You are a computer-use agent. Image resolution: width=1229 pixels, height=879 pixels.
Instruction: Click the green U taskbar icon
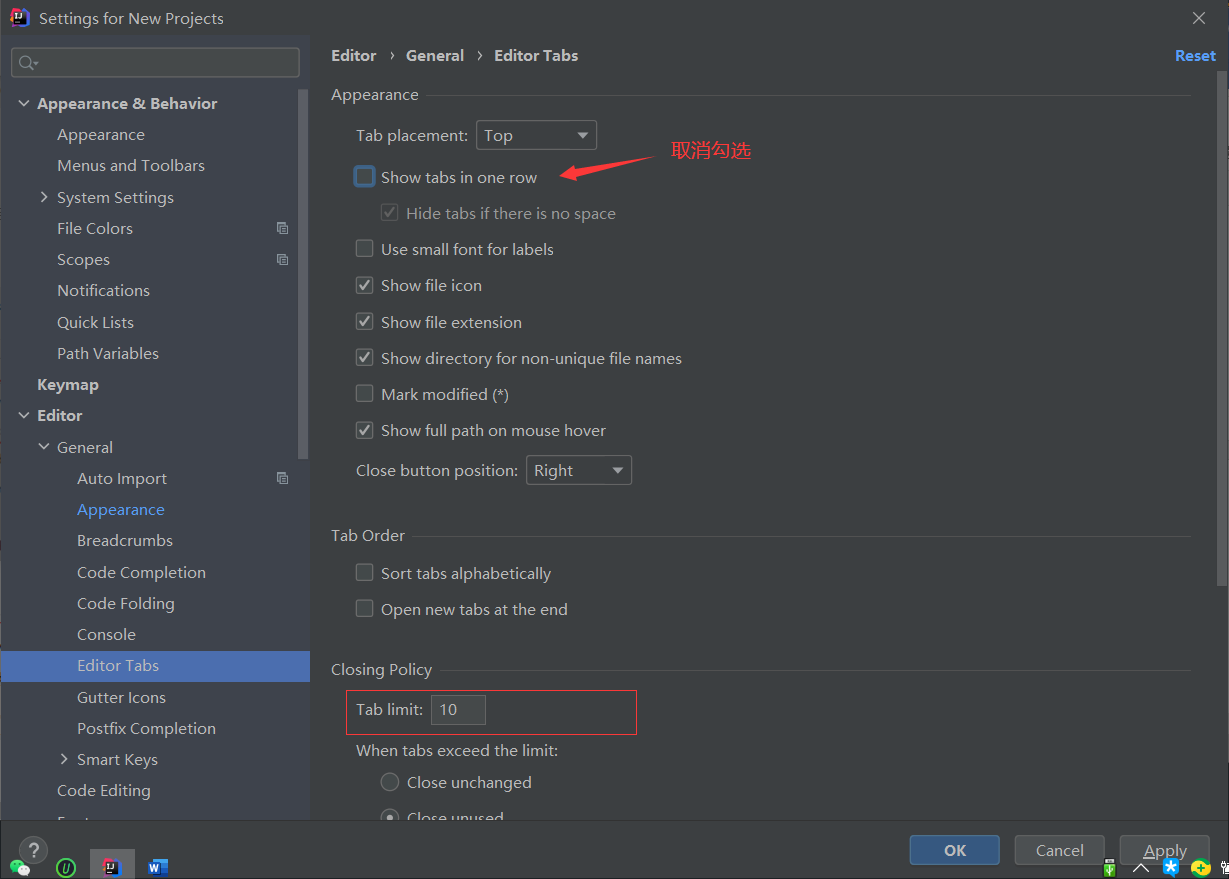click(66, 868)
